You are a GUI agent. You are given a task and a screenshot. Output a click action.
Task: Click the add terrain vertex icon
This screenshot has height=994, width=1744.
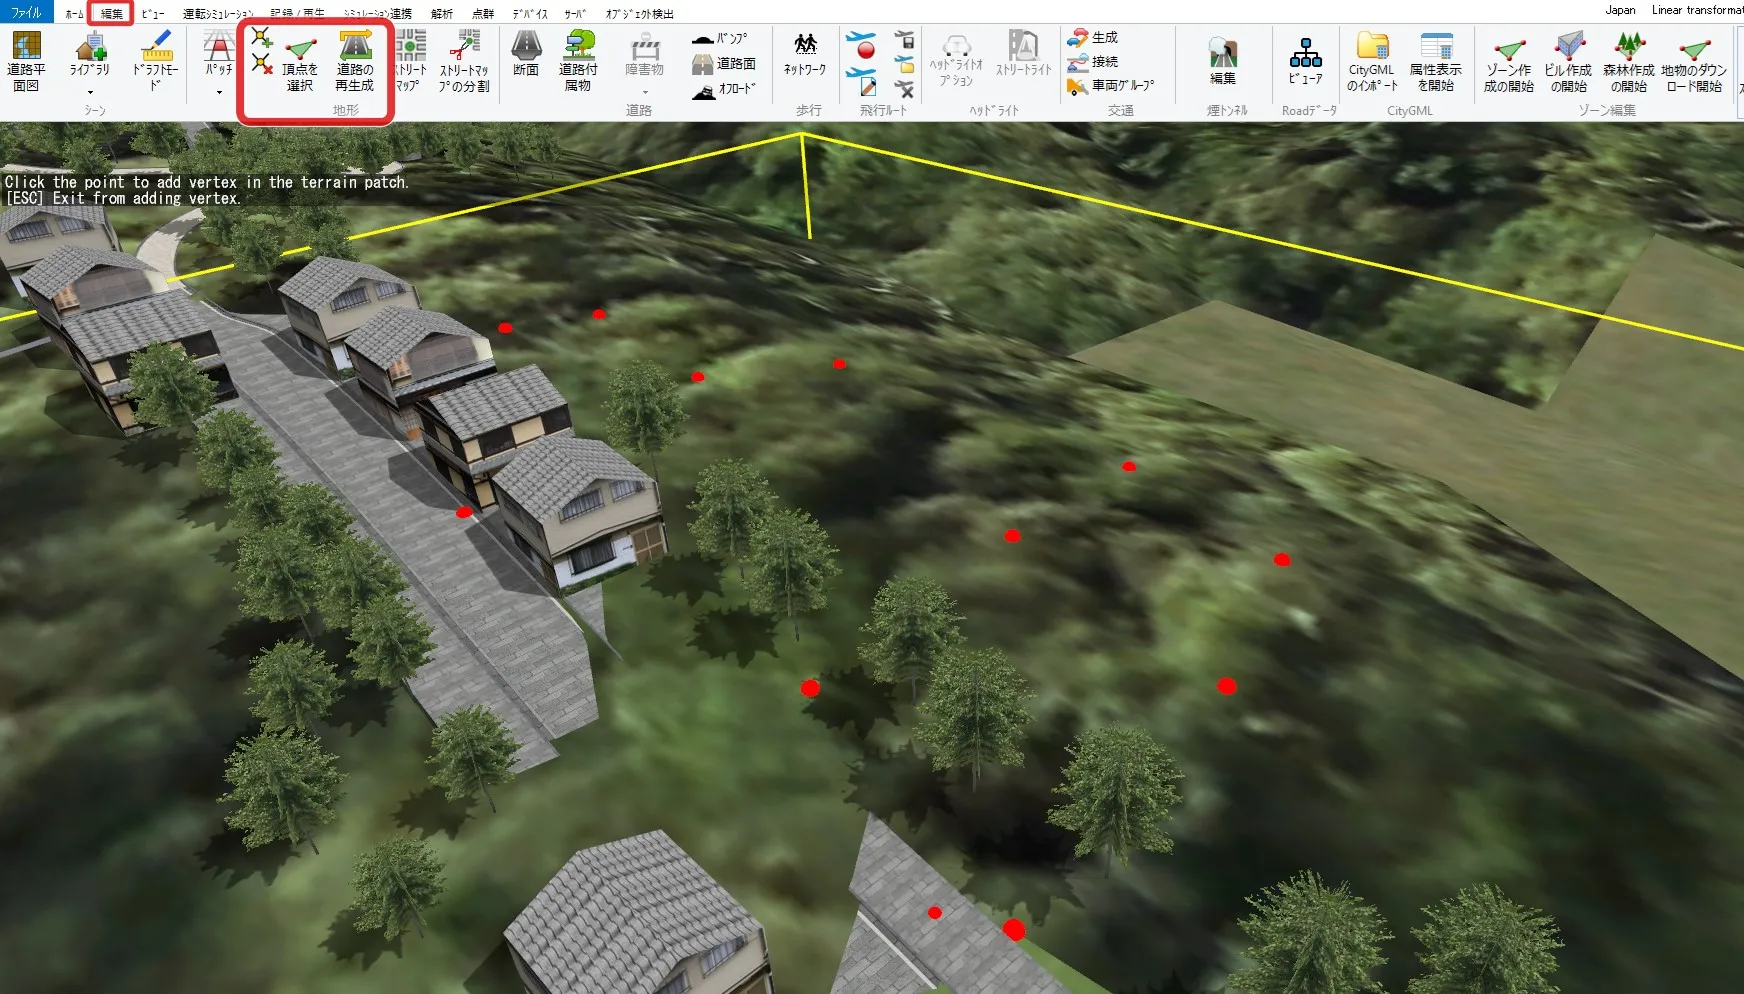(x=261, y=39)
